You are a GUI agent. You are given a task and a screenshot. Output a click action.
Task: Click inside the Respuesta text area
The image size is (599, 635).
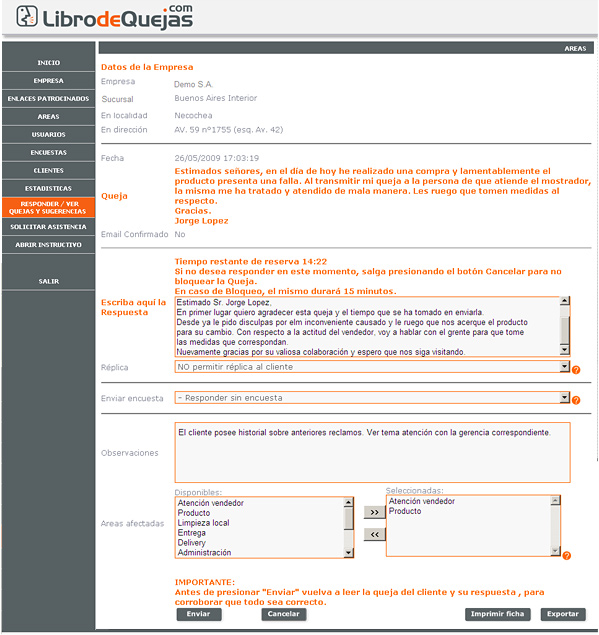point(367,327)
